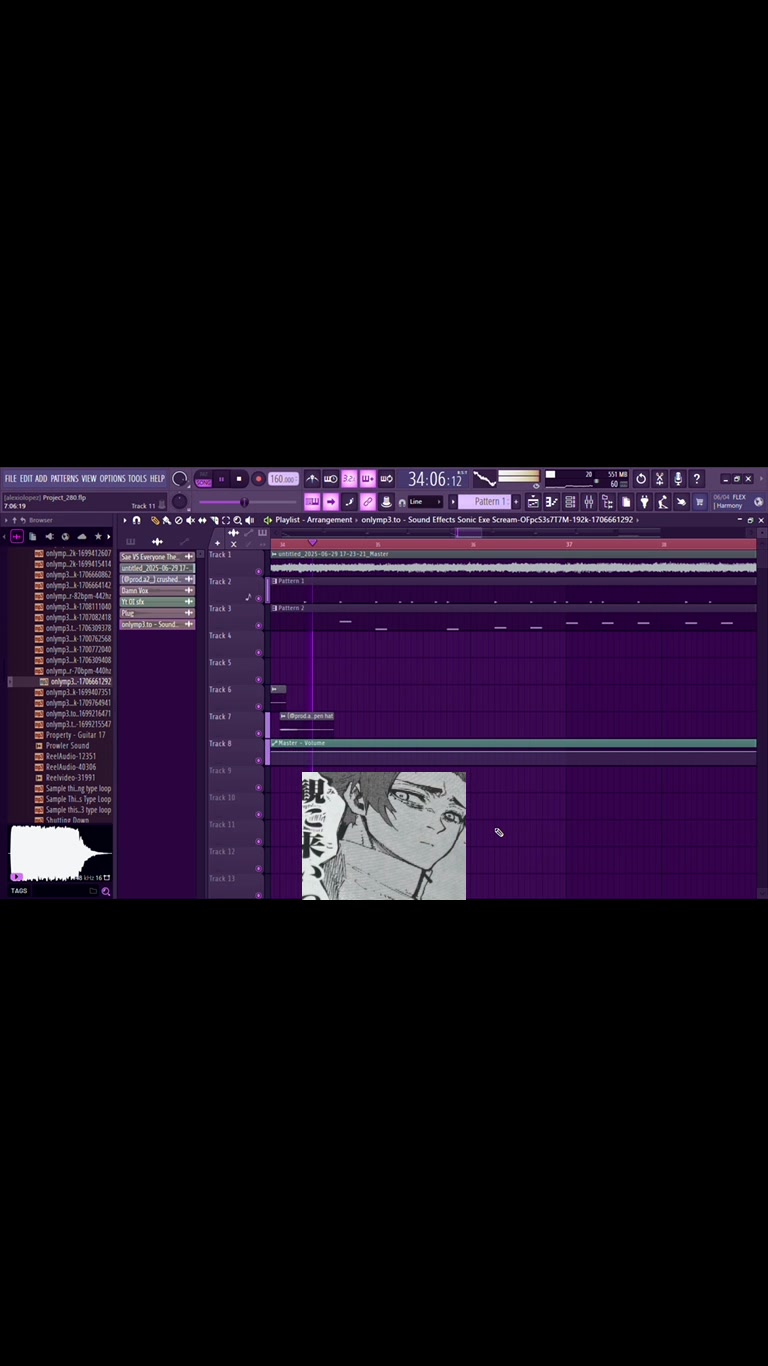This screenshot has height=1366, width=768.
Task: Collapse the Browser panel arrow
Action: 6,520
